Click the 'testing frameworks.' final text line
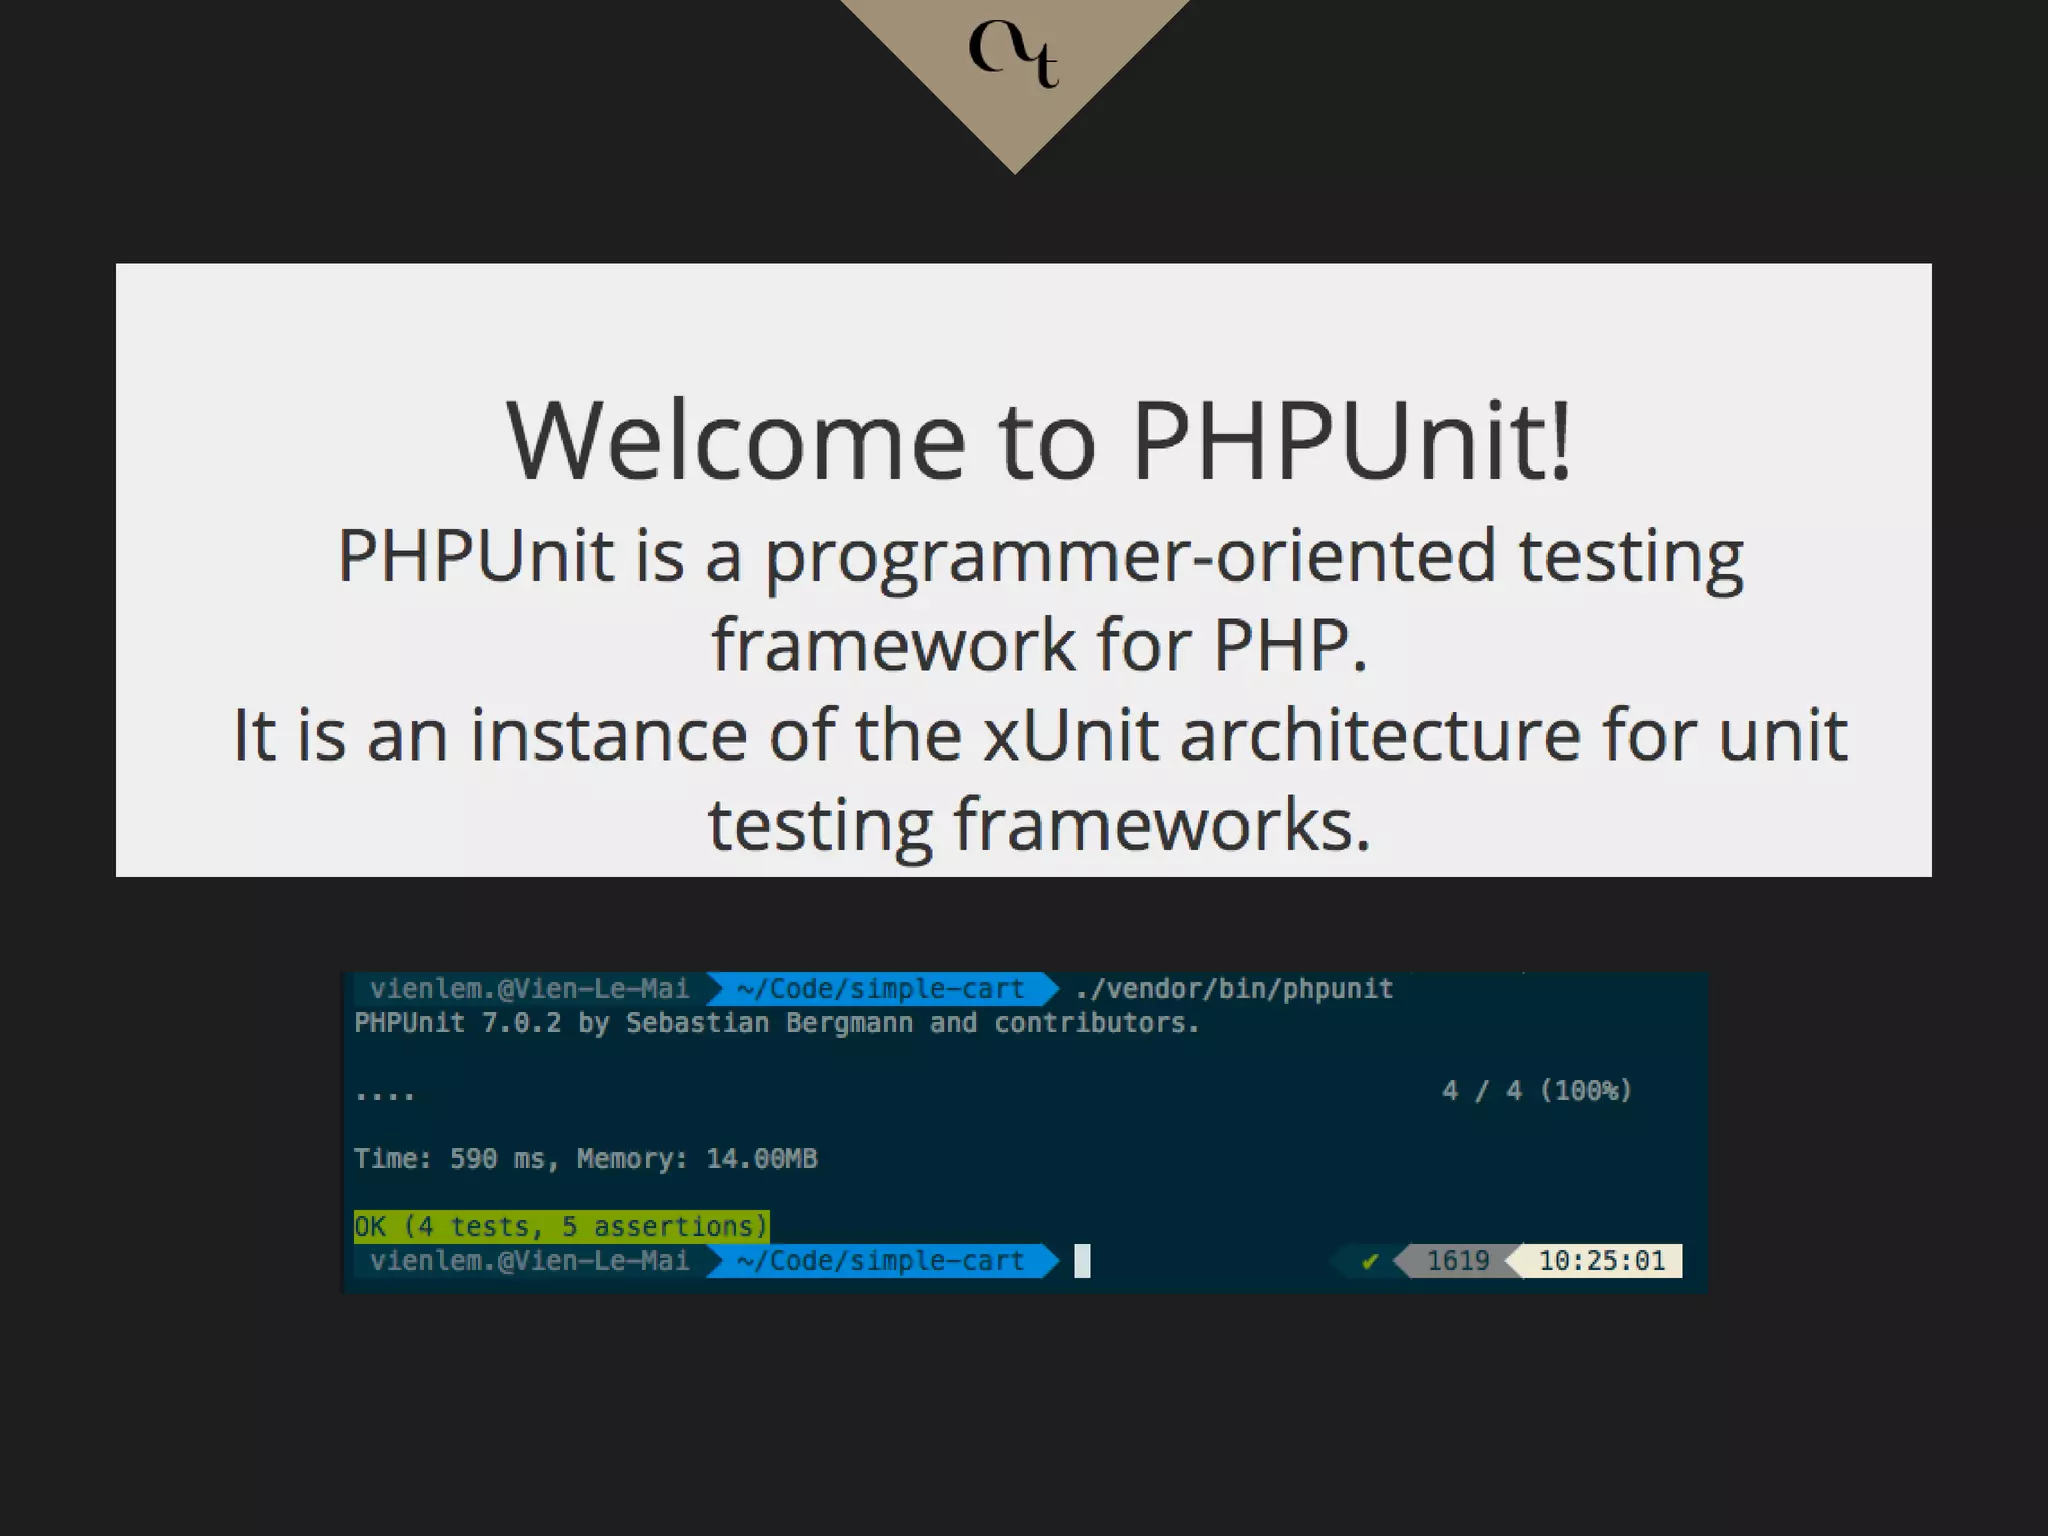Viewport: 2048px width, 1536px height. click(1038, 824)
